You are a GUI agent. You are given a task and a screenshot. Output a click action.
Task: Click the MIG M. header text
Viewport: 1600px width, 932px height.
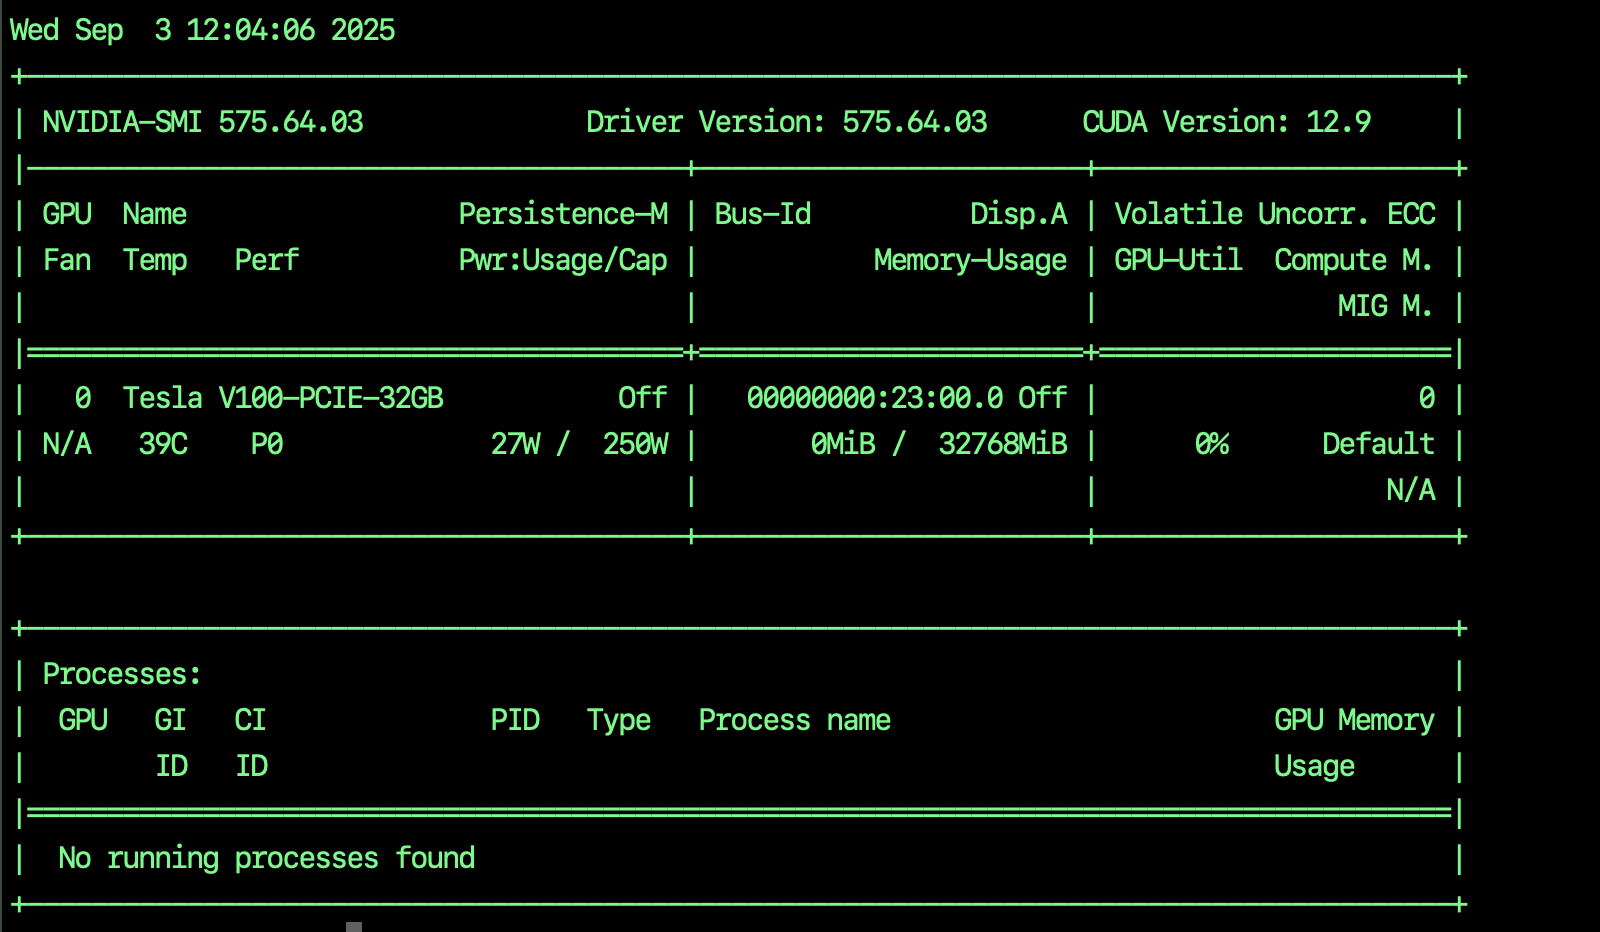coord(1385,306)
